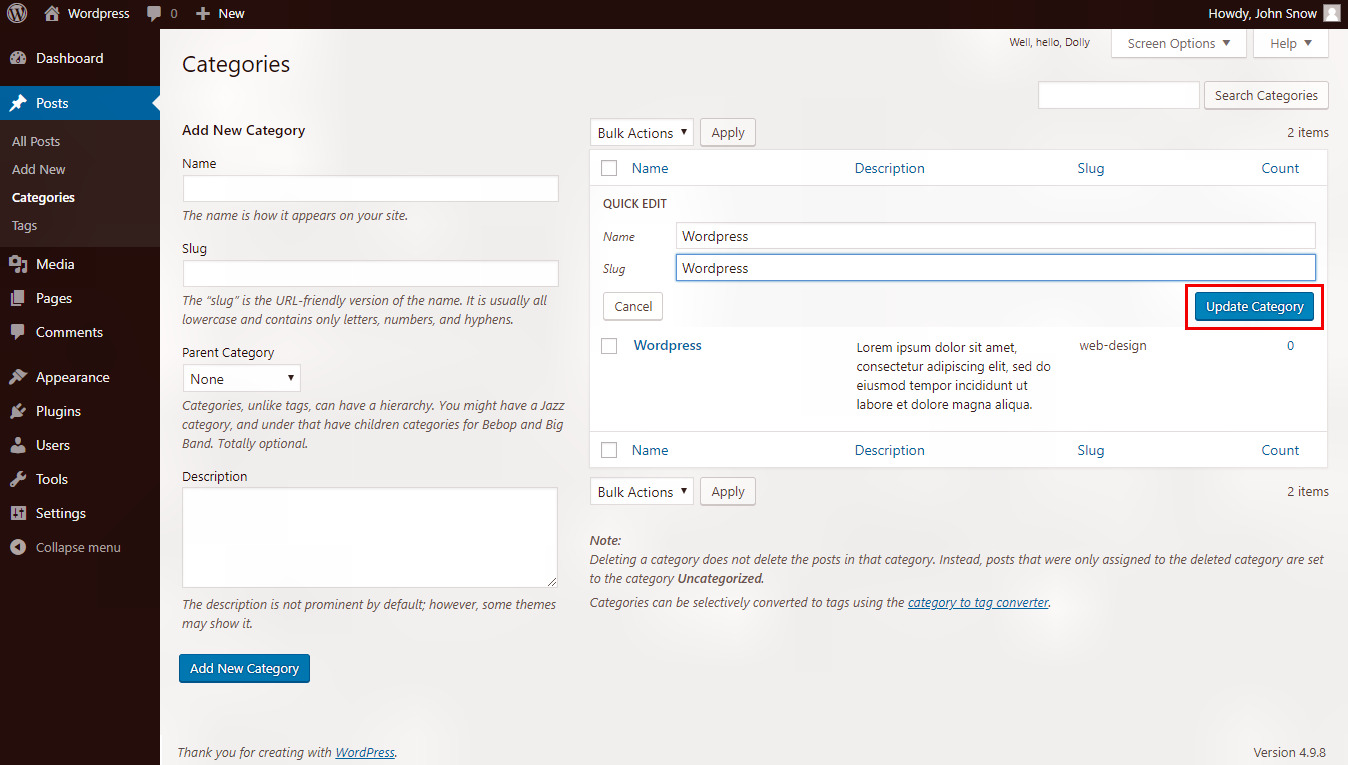Image resolution: width=1348 pixels, height=765 pixels.
Task: Click the top '2 items' count text
Action: (x=1308, y=132)
